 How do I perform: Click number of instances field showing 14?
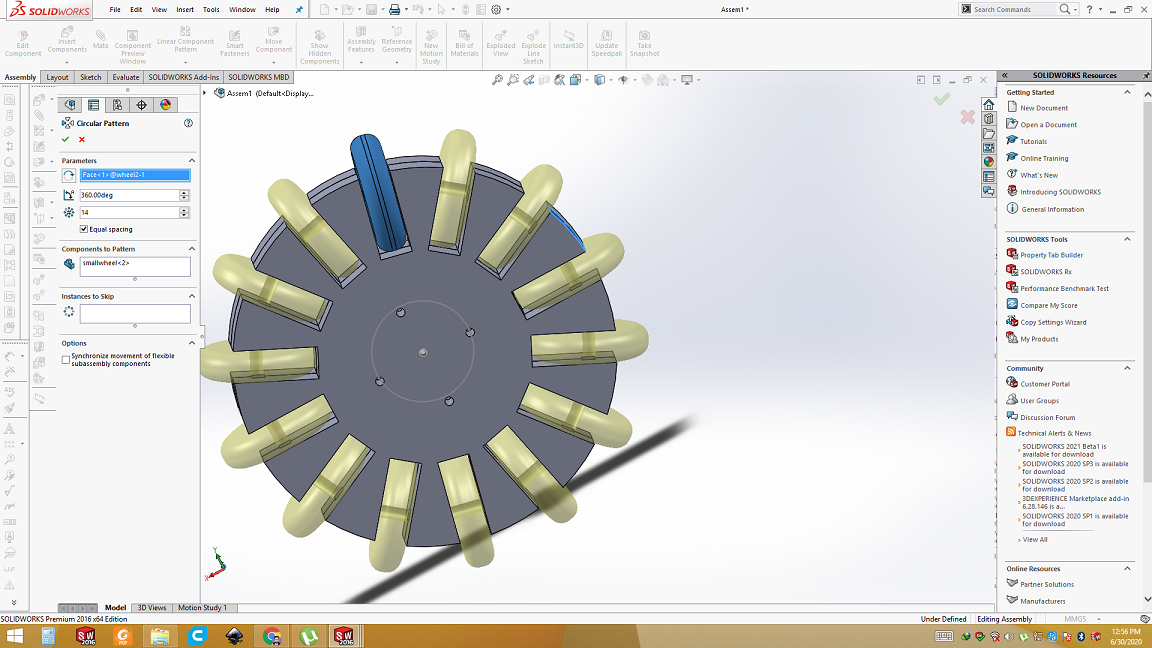pyautogui.click(x=129, y=212)
